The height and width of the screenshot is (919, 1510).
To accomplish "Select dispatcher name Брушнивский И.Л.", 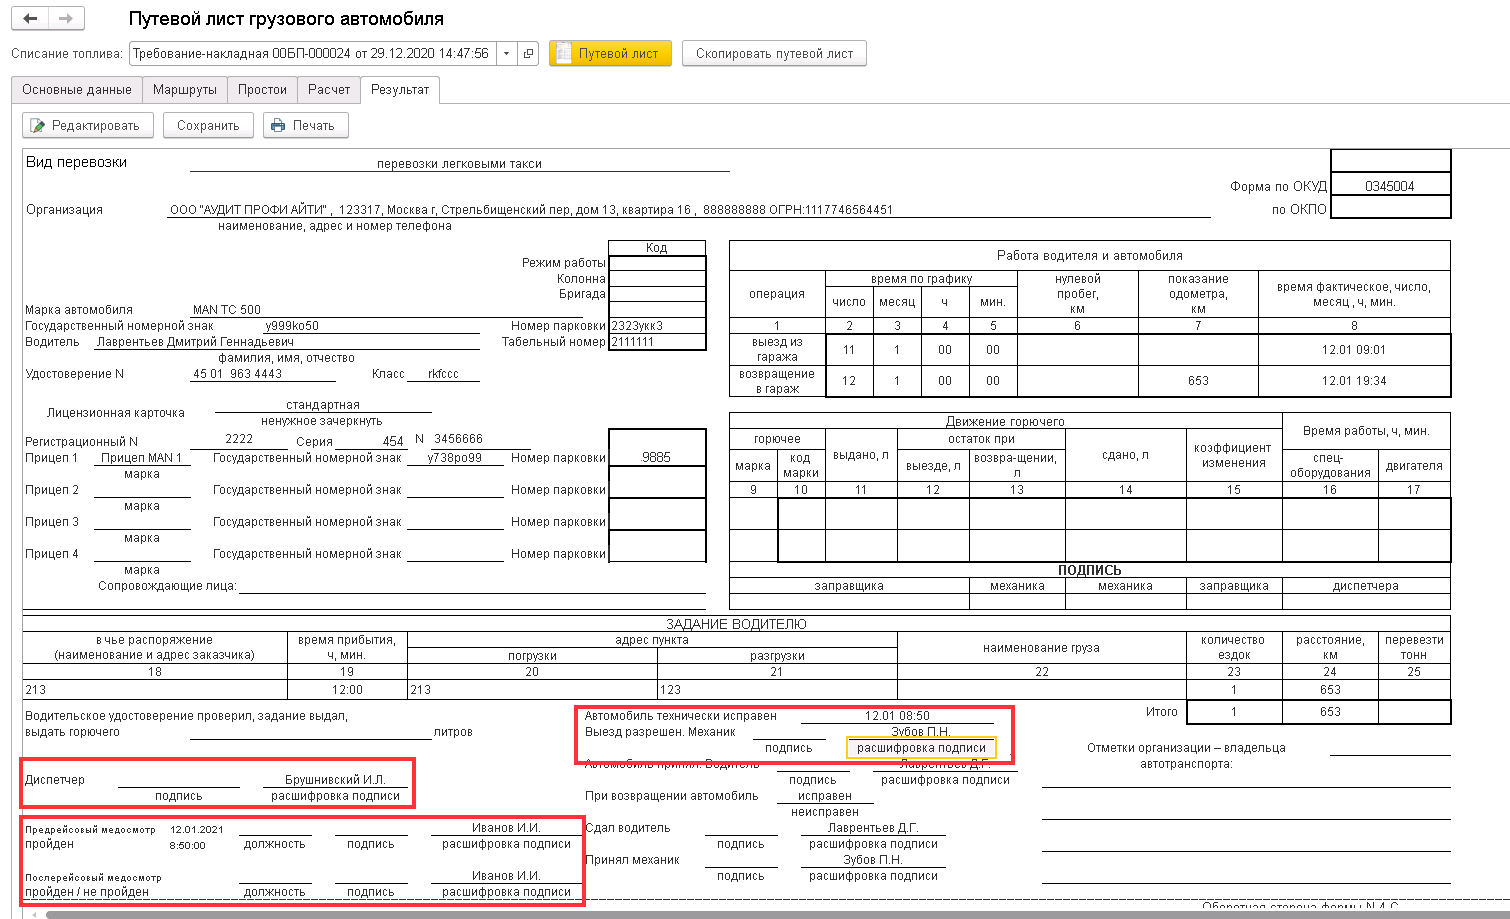I will click(x=335, y=780).
